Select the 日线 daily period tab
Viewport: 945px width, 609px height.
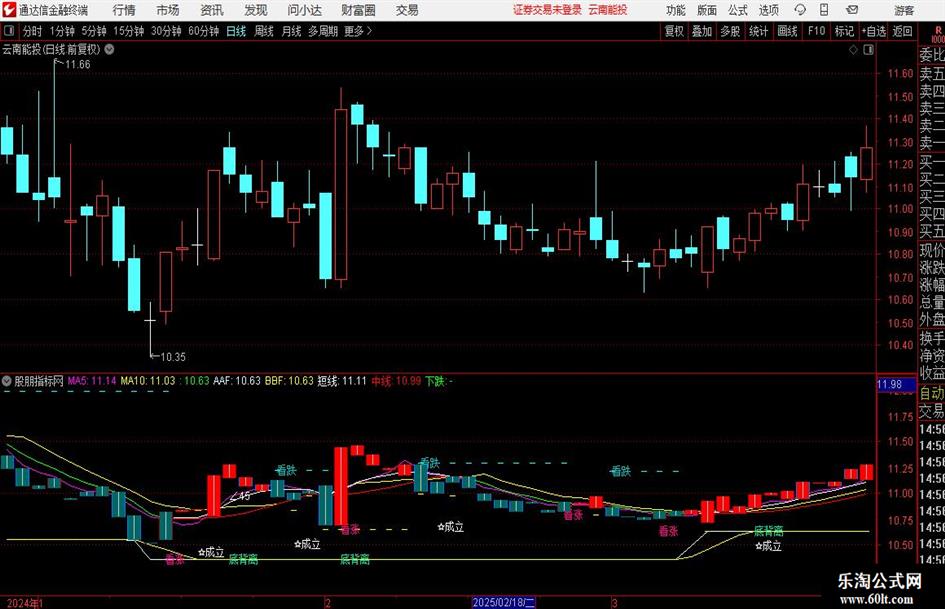236,31
